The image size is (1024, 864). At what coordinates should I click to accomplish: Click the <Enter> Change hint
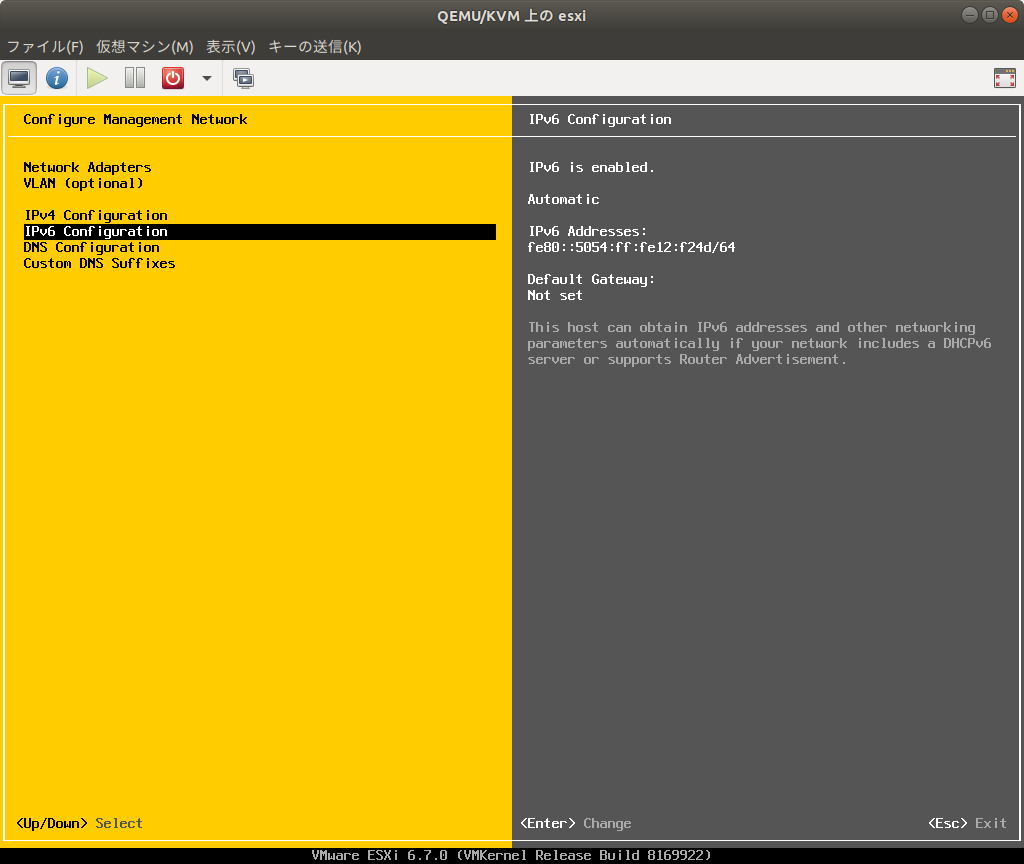click(x=575, y=824)
